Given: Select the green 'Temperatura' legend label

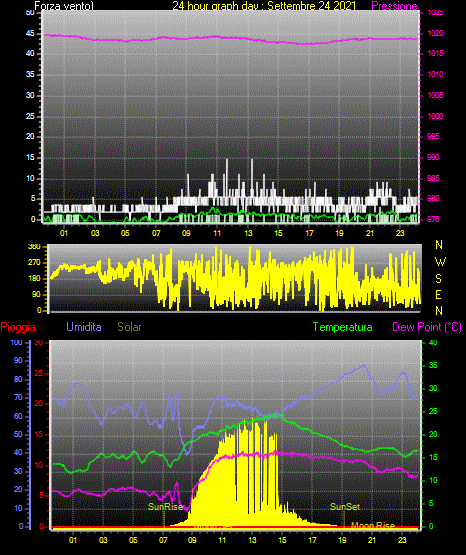Looking at the screenshot, I should click(x=343, y=327).
